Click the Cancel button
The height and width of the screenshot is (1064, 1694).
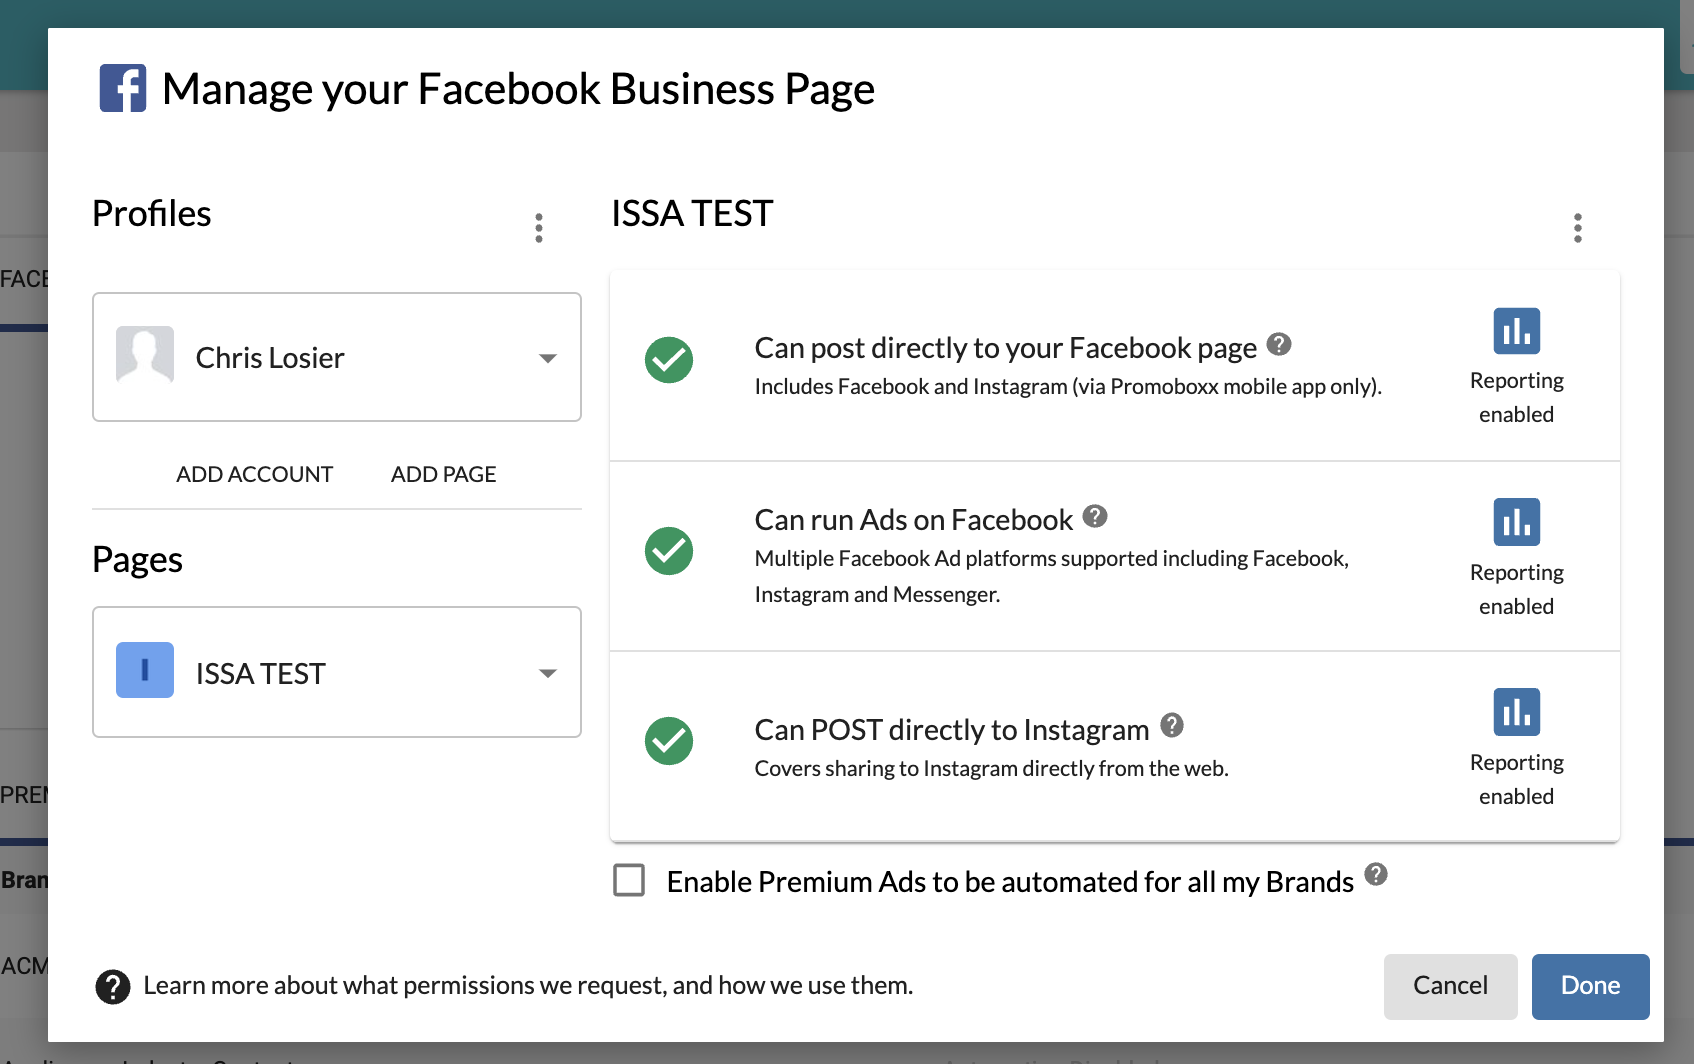point(1449,986)
